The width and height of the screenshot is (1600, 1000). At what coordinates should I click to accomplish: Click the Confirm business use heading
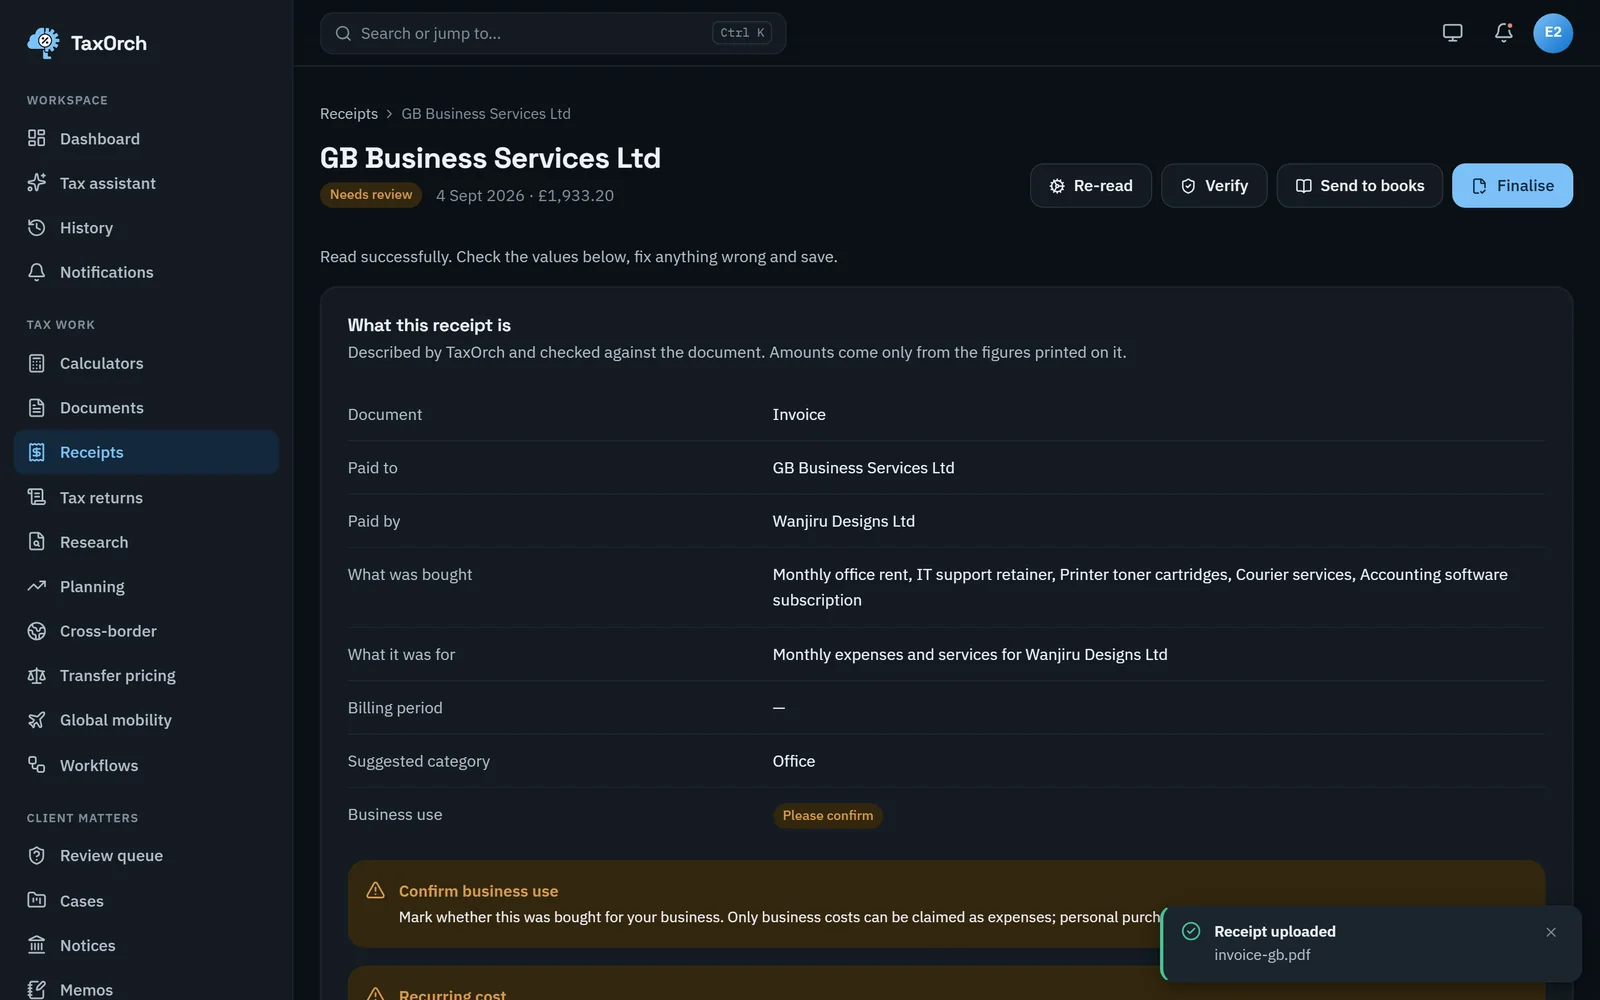(x=478, y=891)
